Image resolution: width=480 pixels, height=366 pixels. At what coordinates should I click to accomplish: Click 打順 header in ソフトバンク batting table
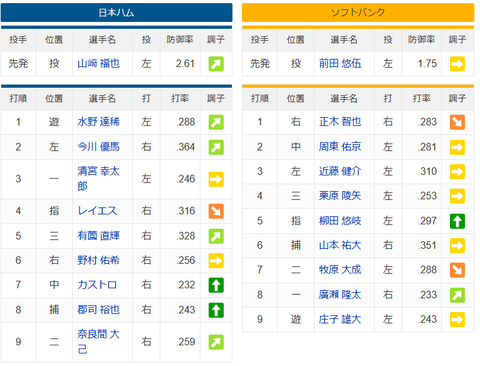coord(260,98)
